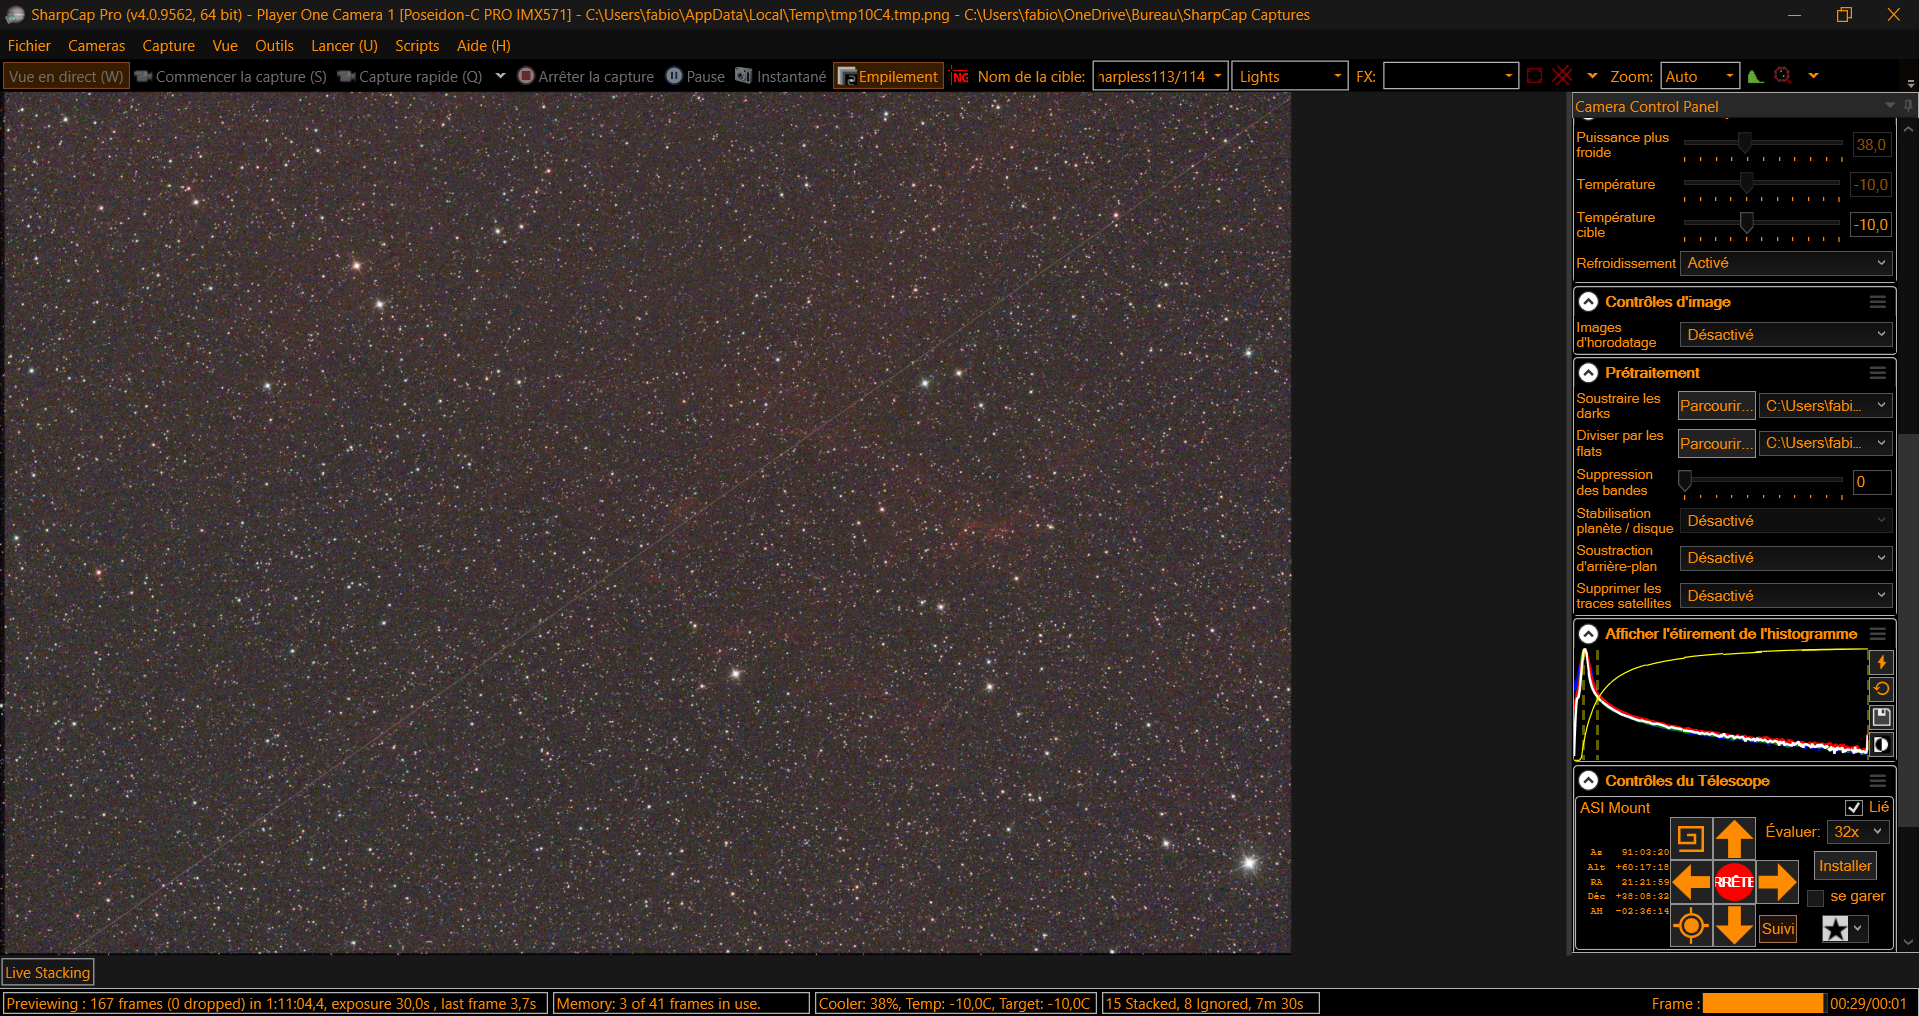The height and width of the screenshot is (1016, 1919).
Task: Open the histogram stretch panel menu icon
Action: tap(1878, 634)
